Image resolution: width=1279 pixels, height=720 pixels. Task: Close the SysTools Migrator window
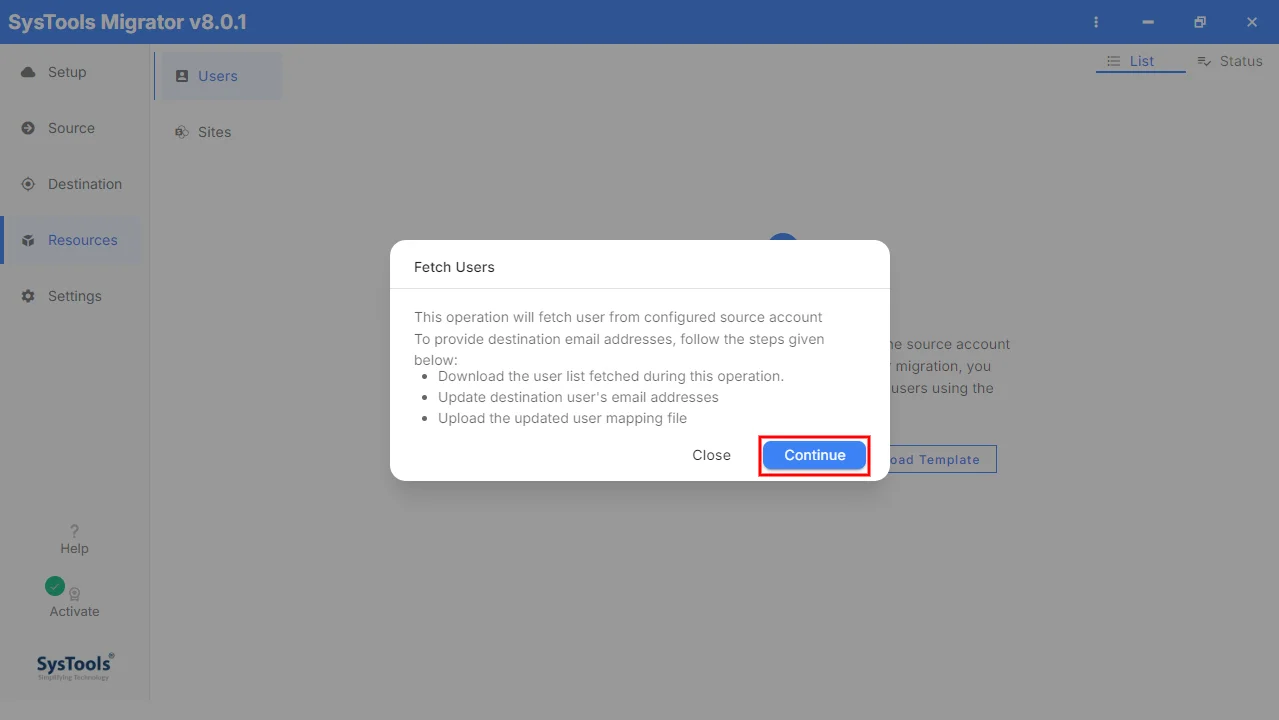click(x=1252, y=22)
